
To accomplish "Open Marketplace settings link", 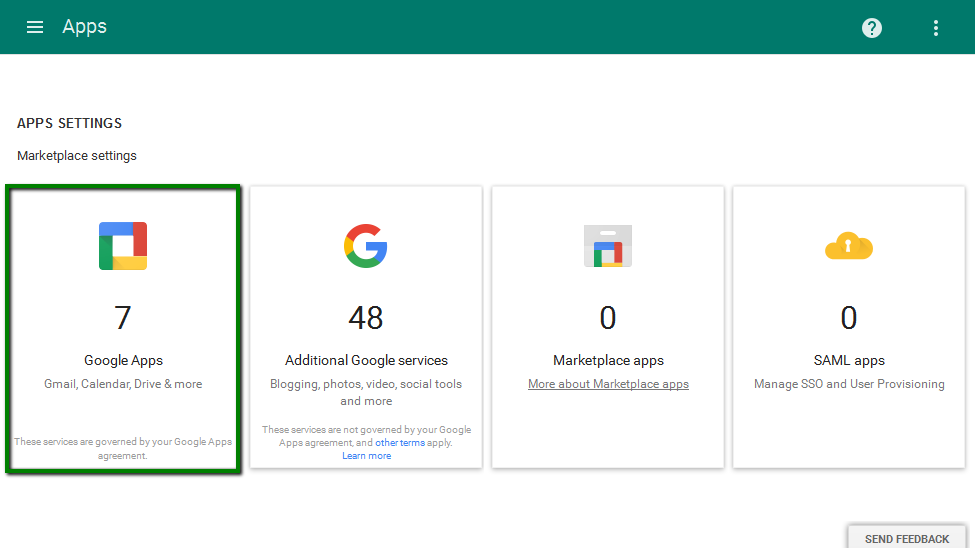I will coord(76,156).
